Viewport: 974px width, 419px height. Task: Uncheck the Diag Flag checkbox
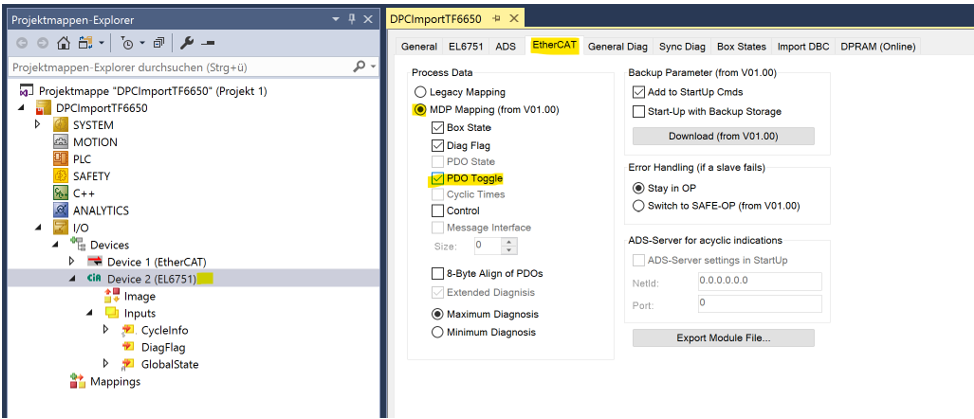tap(437, 146)
